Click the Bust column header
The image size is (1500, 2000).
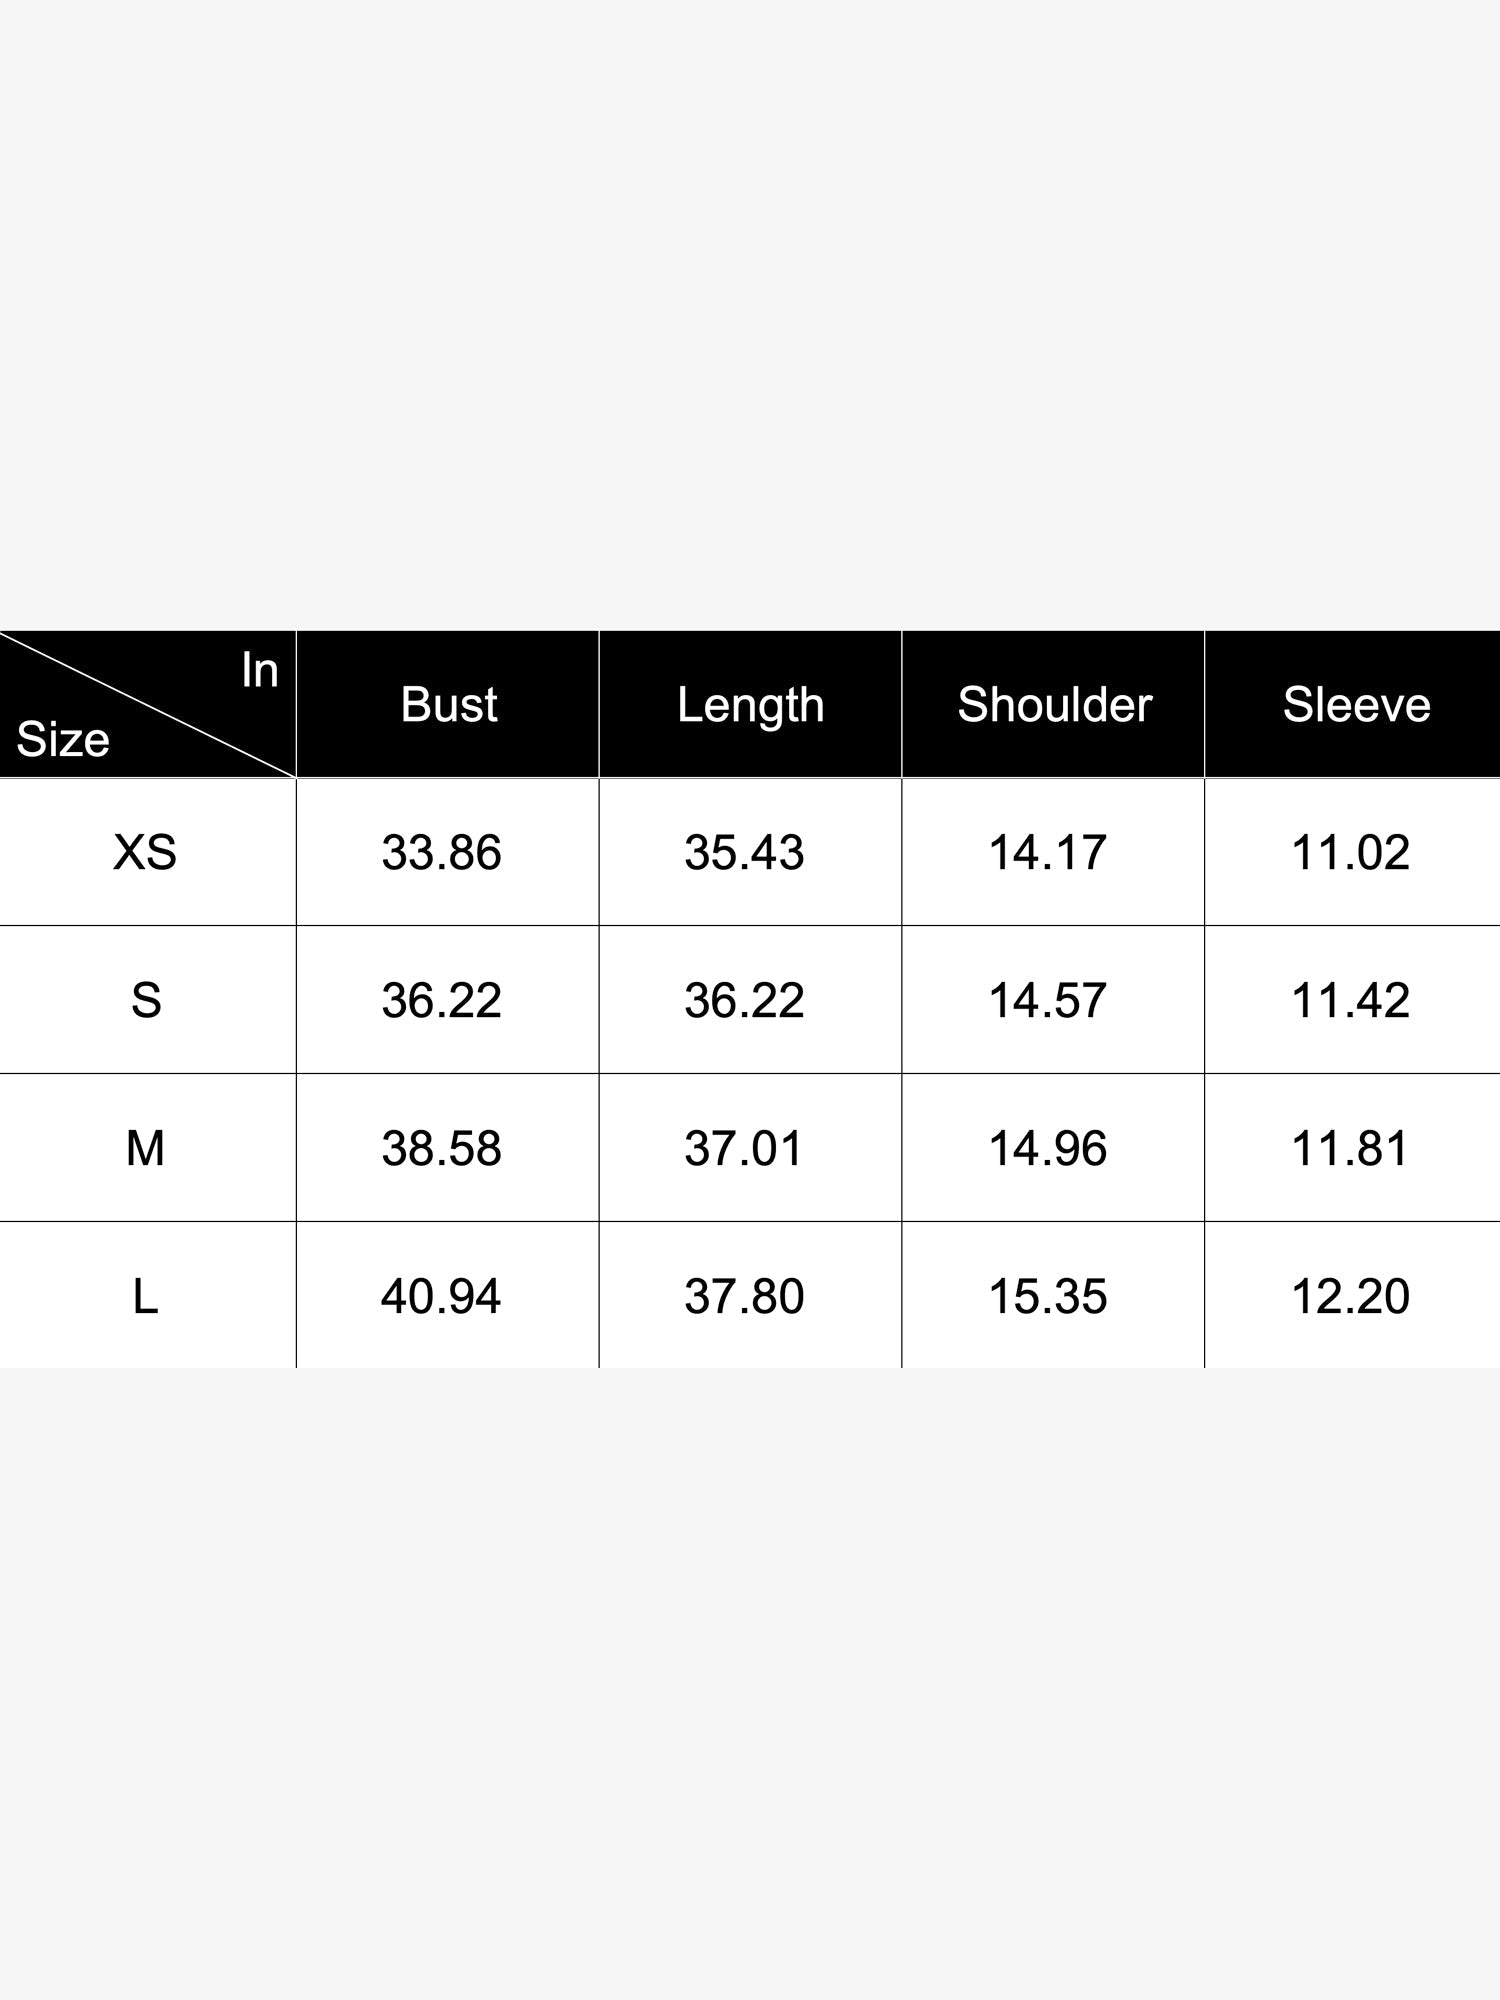(x=448, y=704)
